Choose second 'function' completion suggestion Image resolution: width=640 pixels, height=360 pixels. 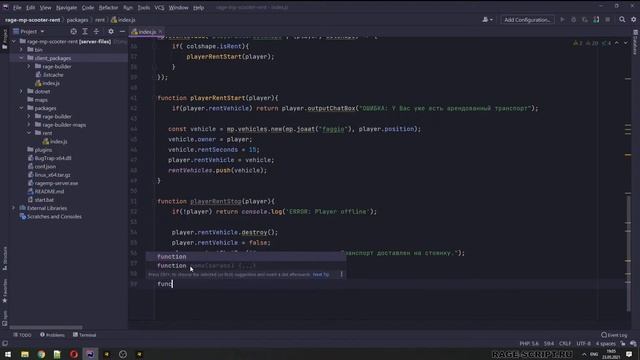[x=246, y=266]
